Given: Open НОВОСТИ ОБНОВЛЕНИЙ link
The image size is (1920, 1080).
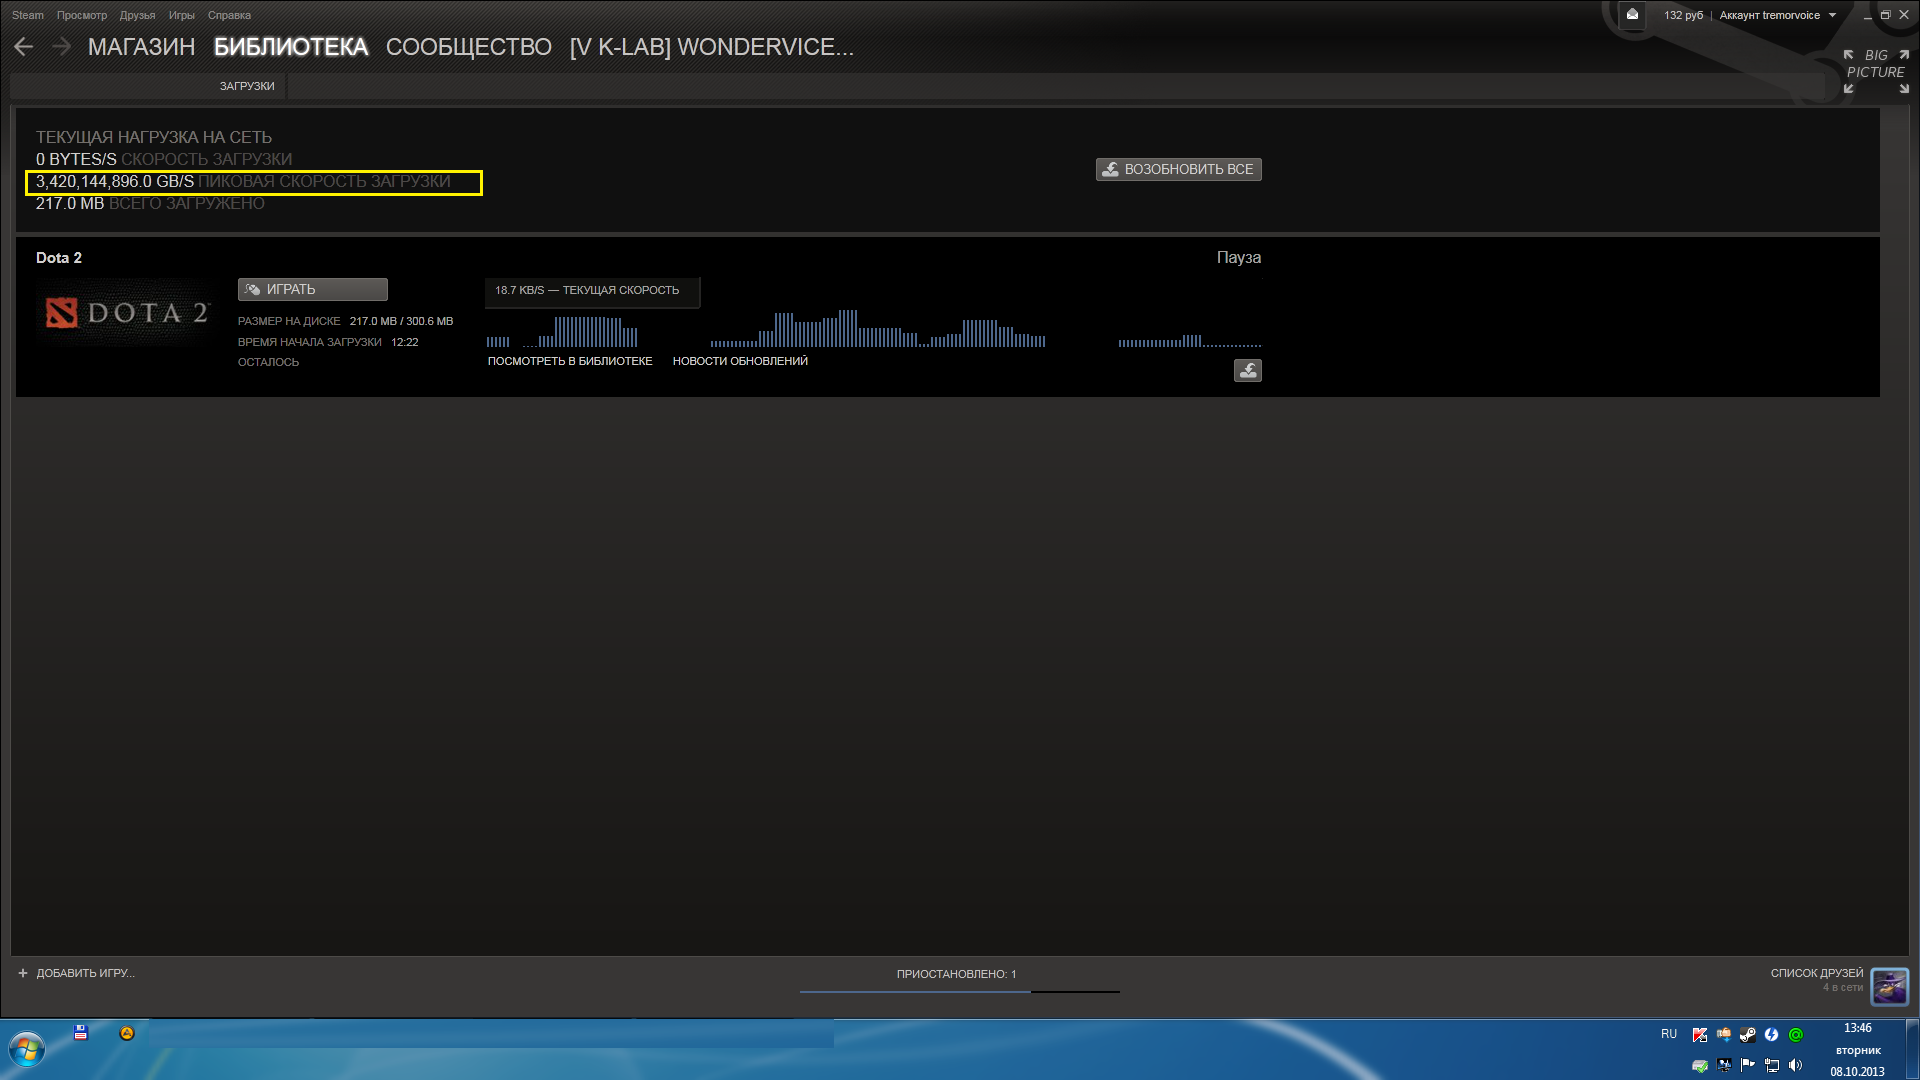Looking at the screenshot, I should click(x=740, y=361).
